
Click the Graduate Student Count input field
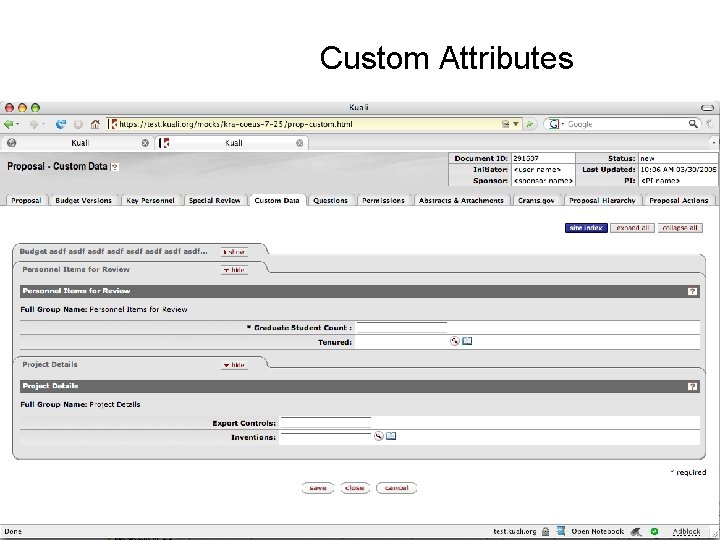402,327
